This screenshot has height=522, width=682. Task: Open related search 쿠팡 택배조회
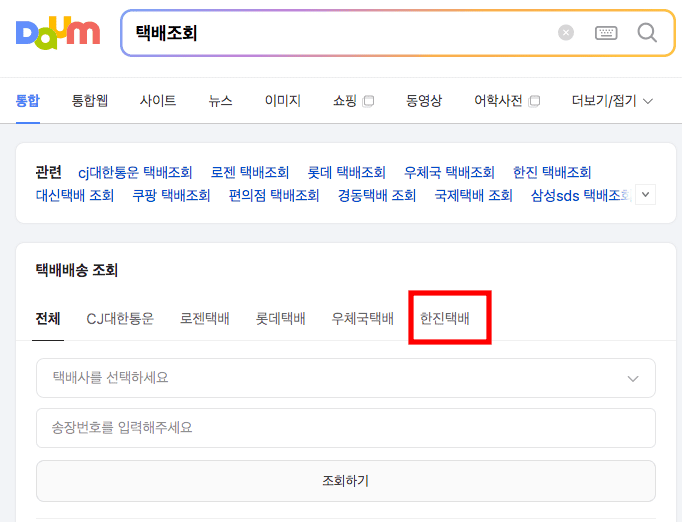click(x=171, y=195)
